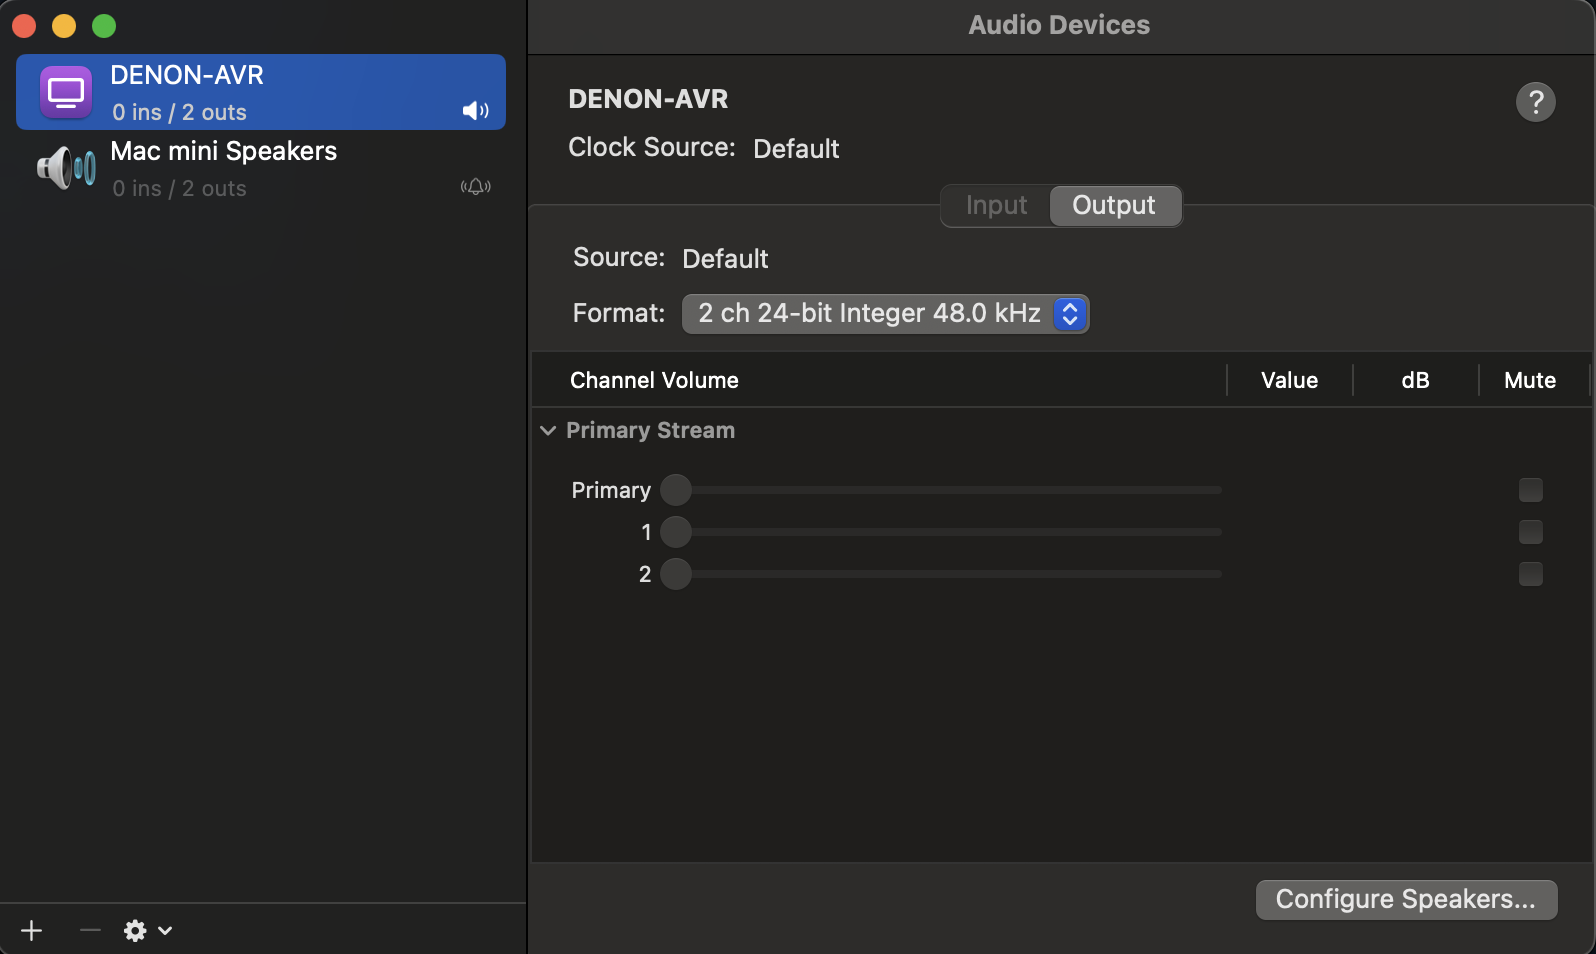
Task: Add a new device with plus button
Action: click(32, 931)
